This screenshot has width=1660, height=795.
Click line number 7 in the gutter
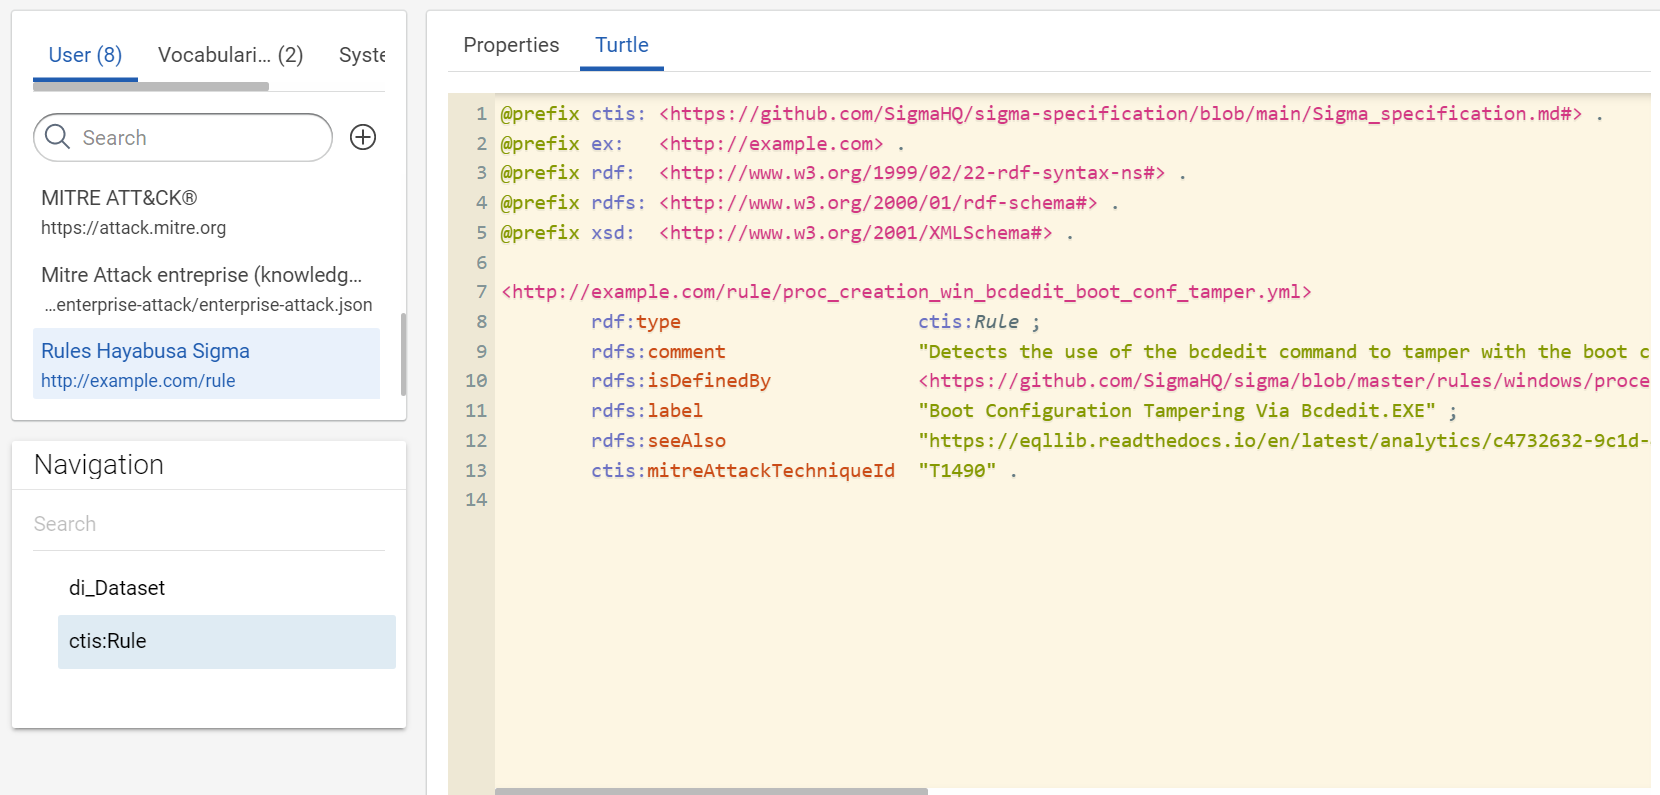[481, 292]
